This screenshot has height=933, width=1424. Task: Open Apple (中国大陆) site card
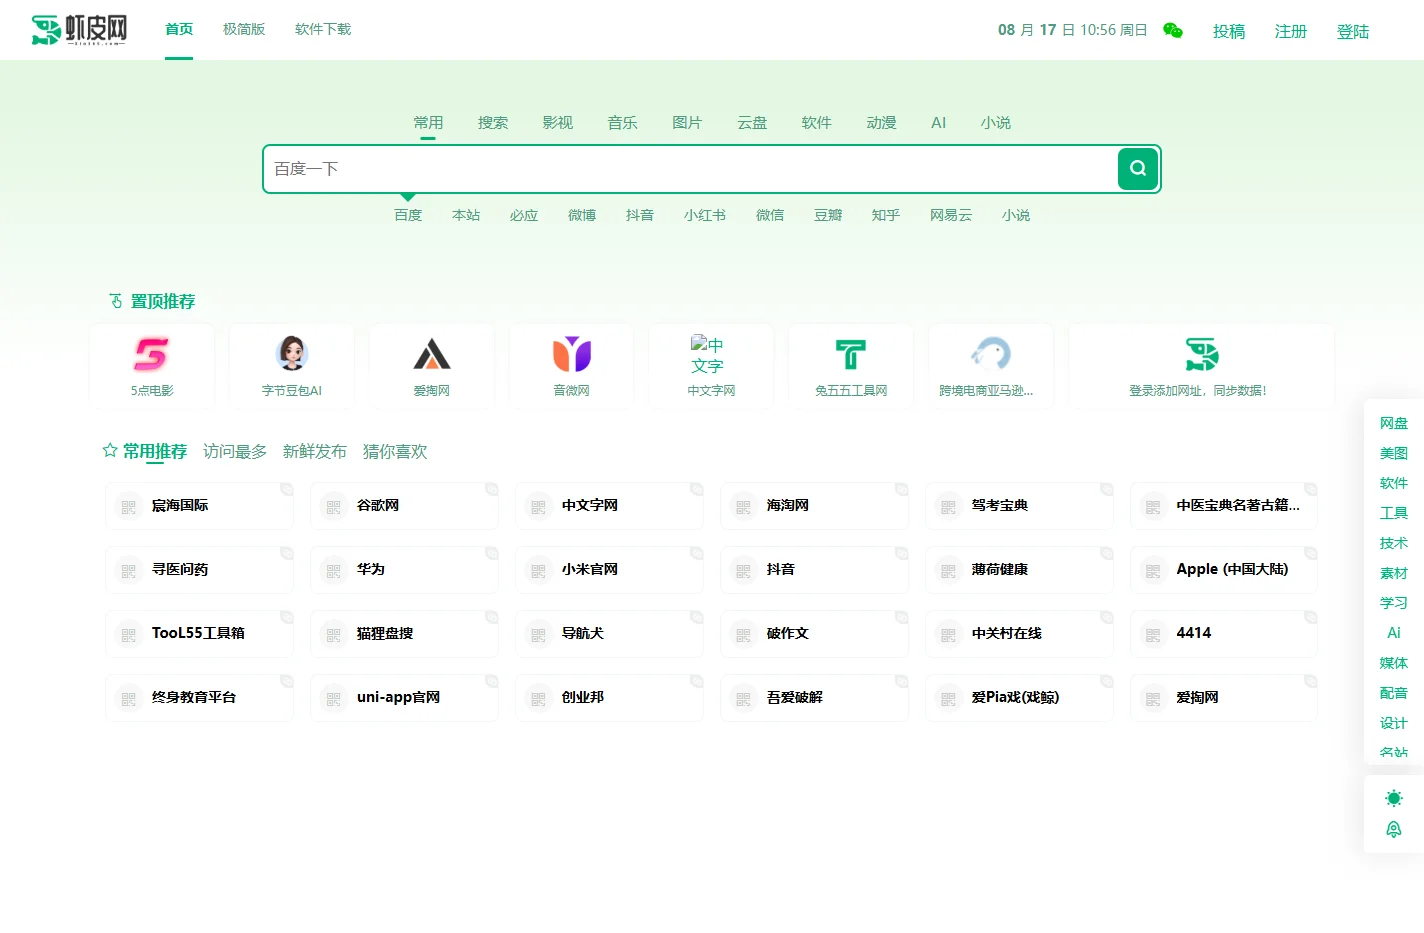(x=1224, y=570)
